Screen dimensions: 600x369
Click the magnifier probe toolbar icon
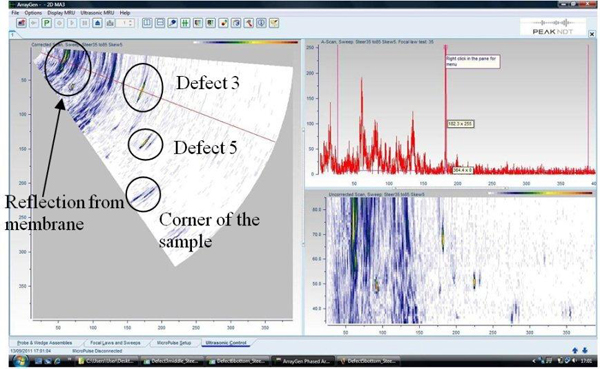[173, 23]
